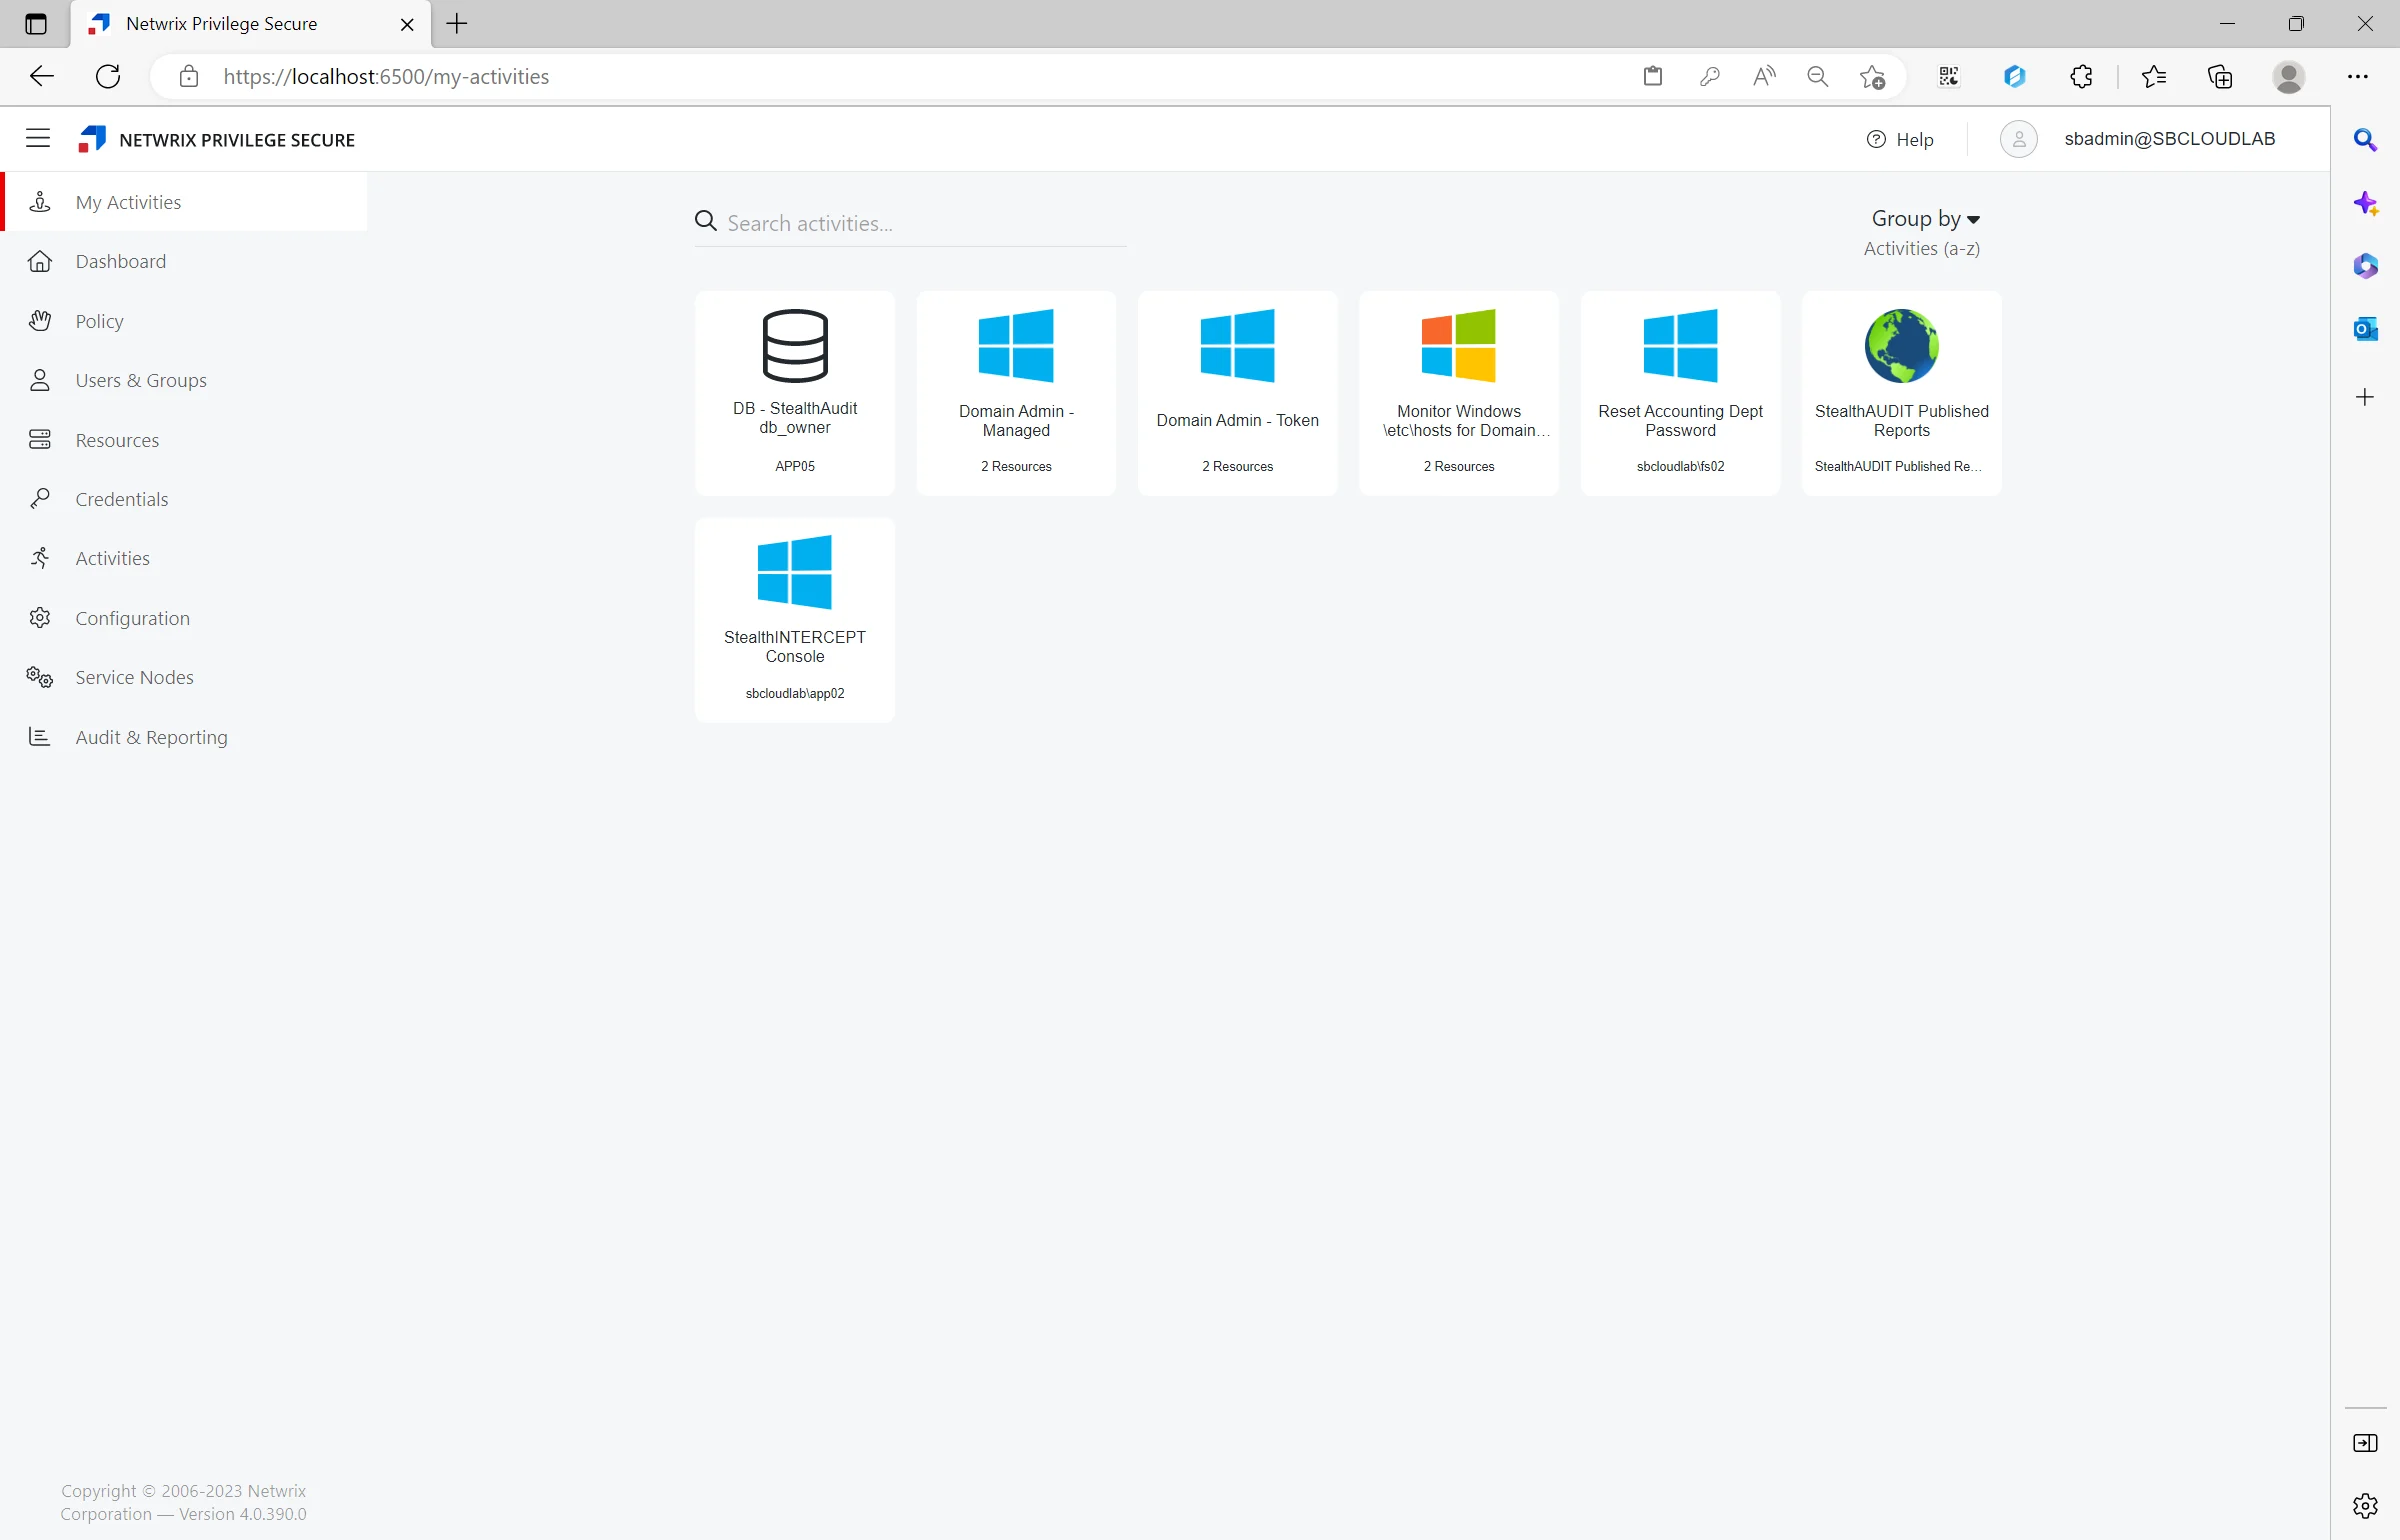This screenshot has width=2400, height=1540.
Task: Open a new browser tab
Action: (x=457, y=24)
